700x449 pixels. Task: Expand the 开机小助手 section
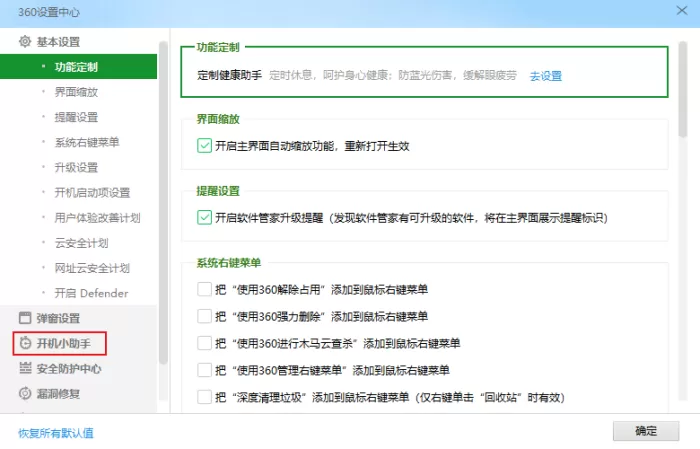coord(63,343)
